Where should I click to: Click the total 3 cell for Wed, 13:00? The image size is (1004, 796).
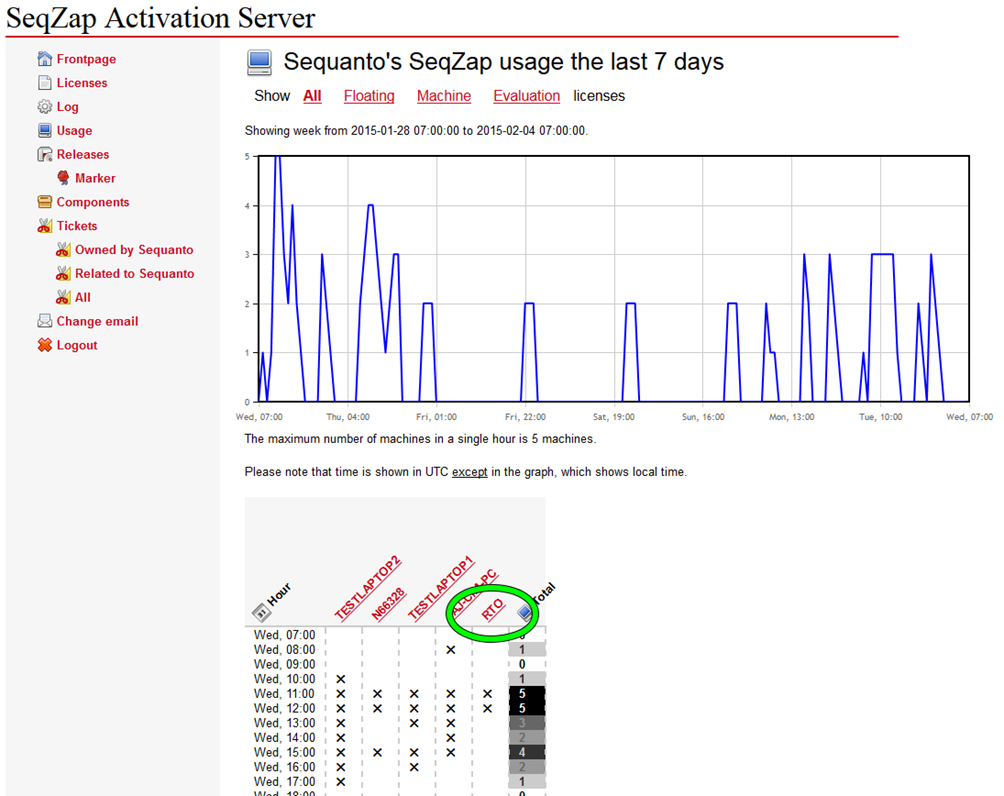click(526, 723)
